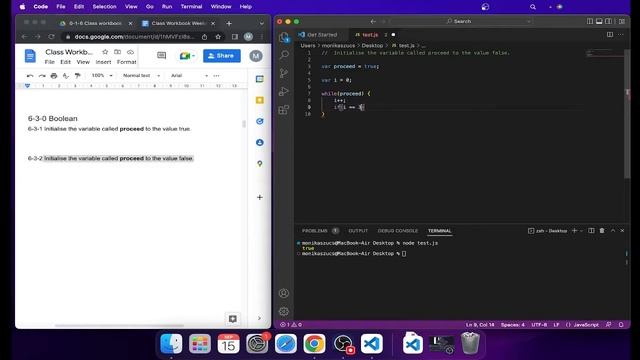Open Google Keep side panel
640x360 pixels.
click(x=260, y=100)
